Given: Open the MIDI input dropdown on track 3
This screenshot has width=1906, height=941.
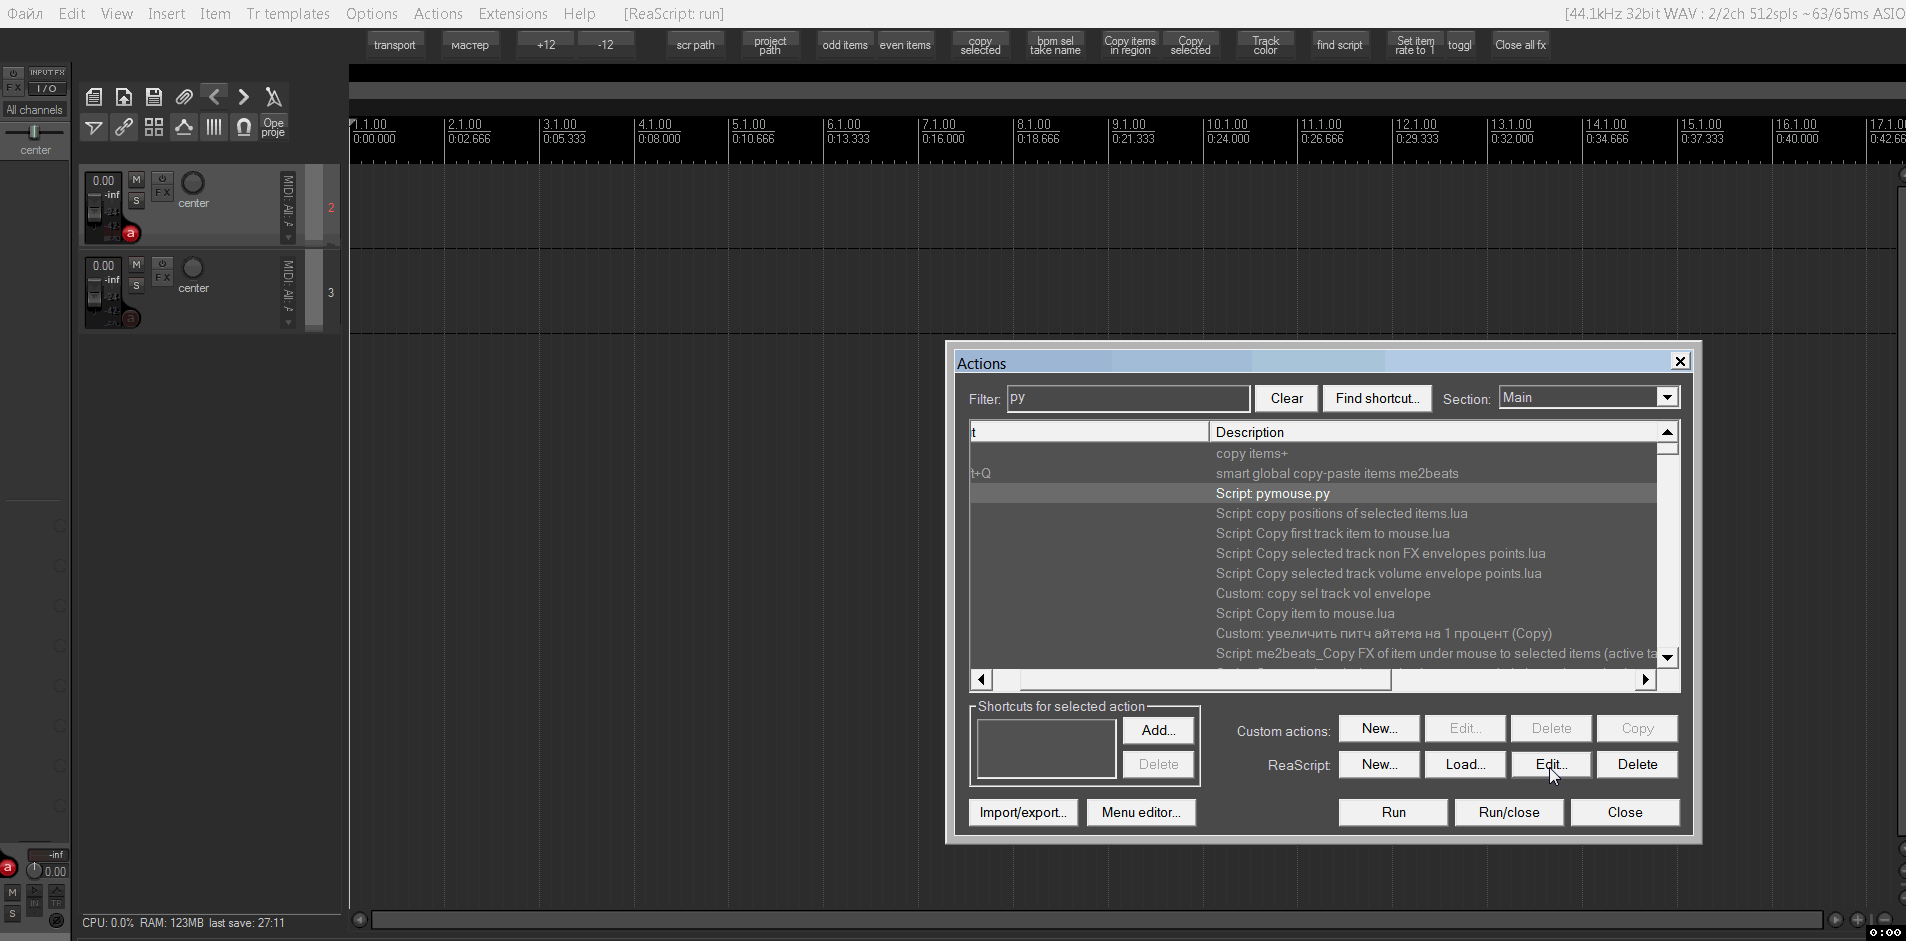Looking at the screenshot, I should (288, 292).
